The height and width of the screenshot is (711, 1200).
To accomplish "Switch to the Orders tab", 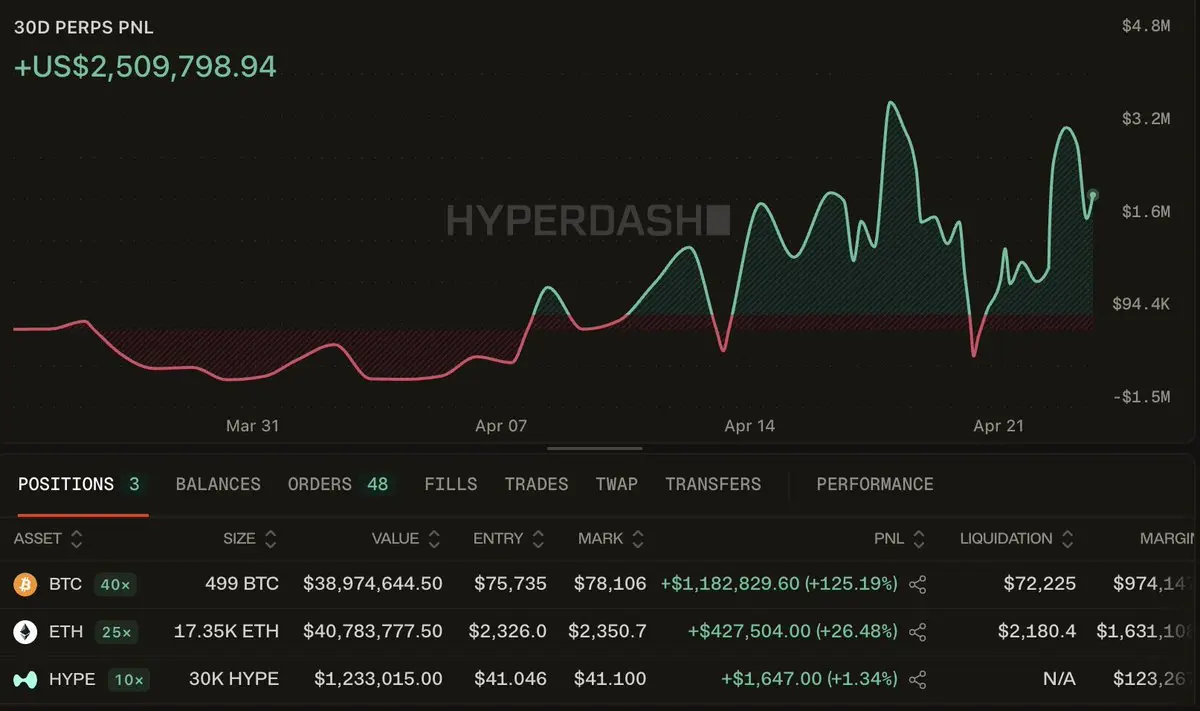I will point(338,484).
